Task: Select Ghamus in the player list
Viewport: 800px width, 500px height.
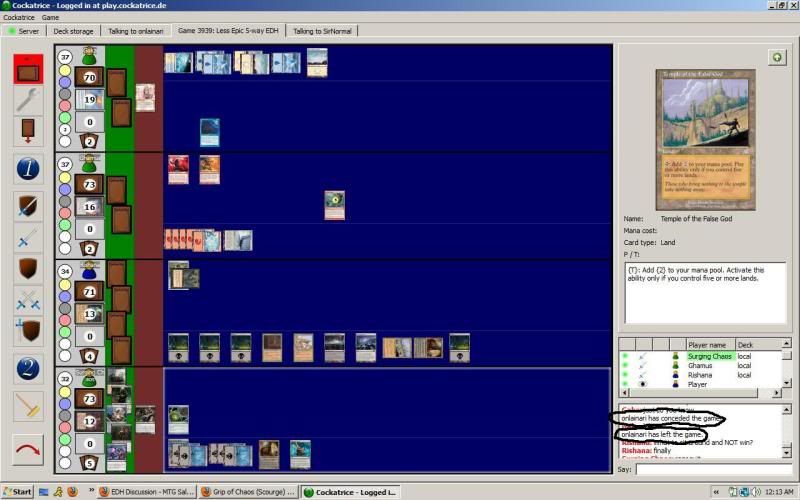Action: [700, 365]
